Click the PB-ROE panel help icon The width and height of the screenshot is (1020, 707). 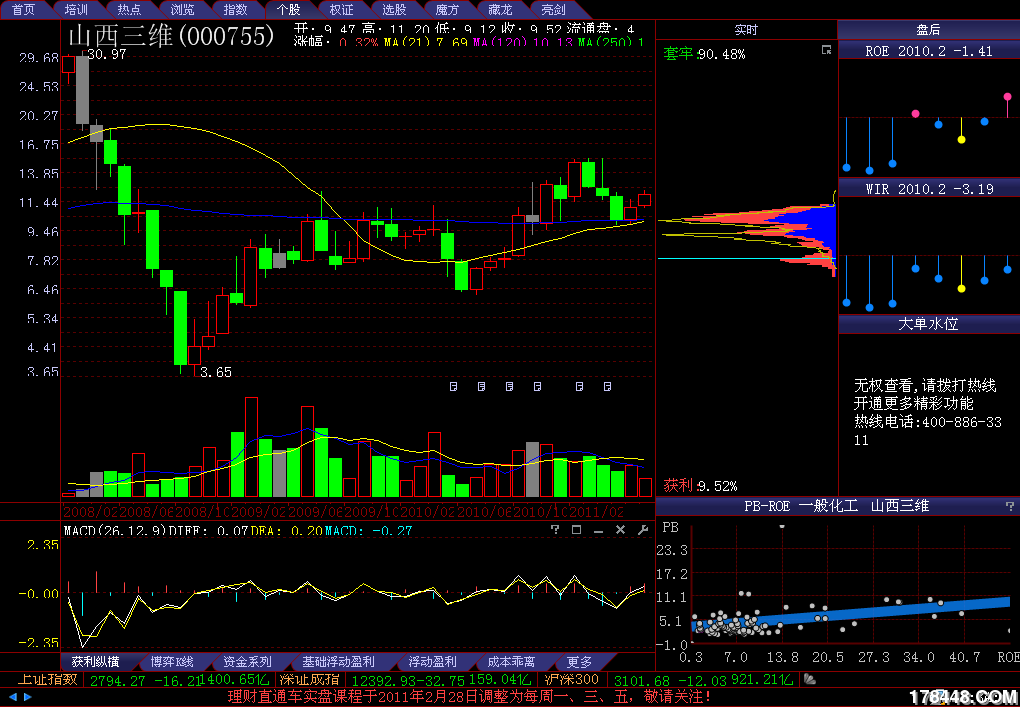[1008, 507]
